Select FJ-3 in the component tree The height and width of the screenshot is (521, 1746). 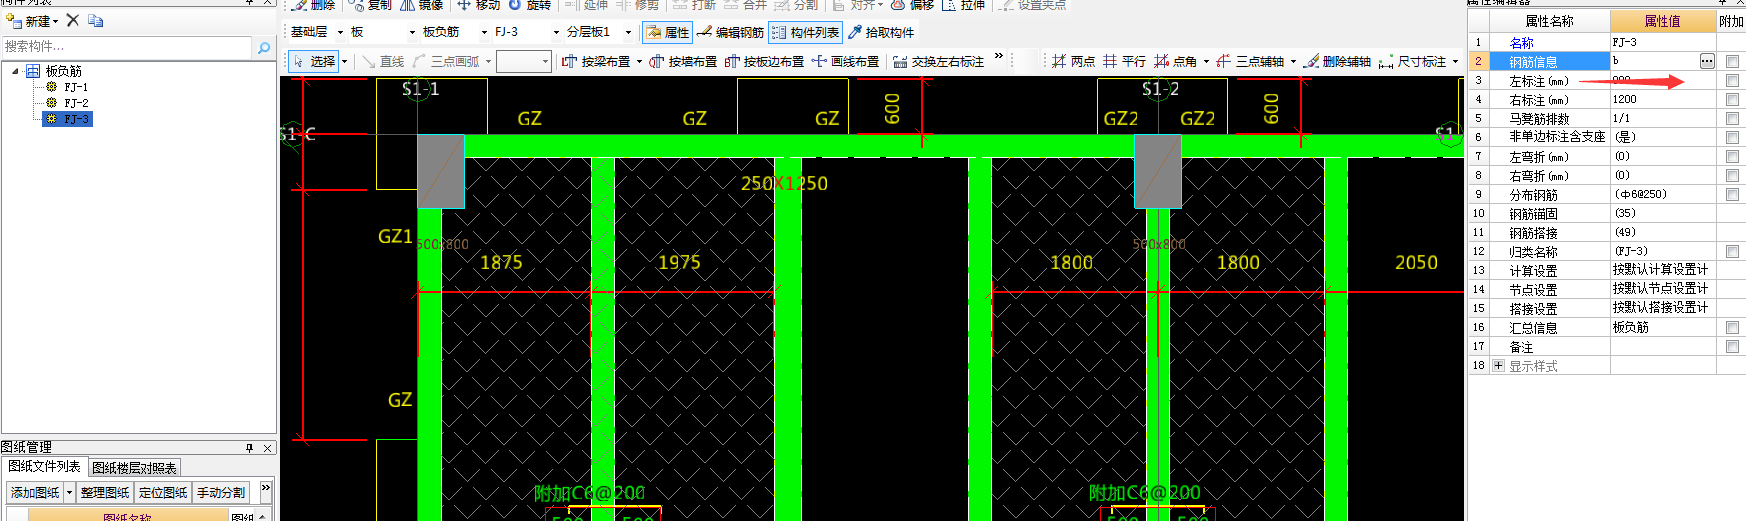click(x=76, y=119)
